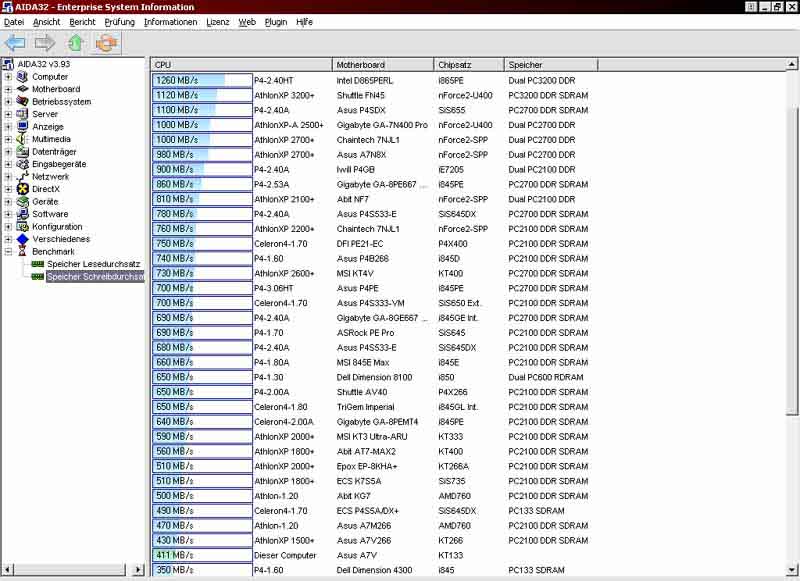The width and height of the screenshot is (800, 581).
Task: Open the Web menu
Action: (247, 22)
